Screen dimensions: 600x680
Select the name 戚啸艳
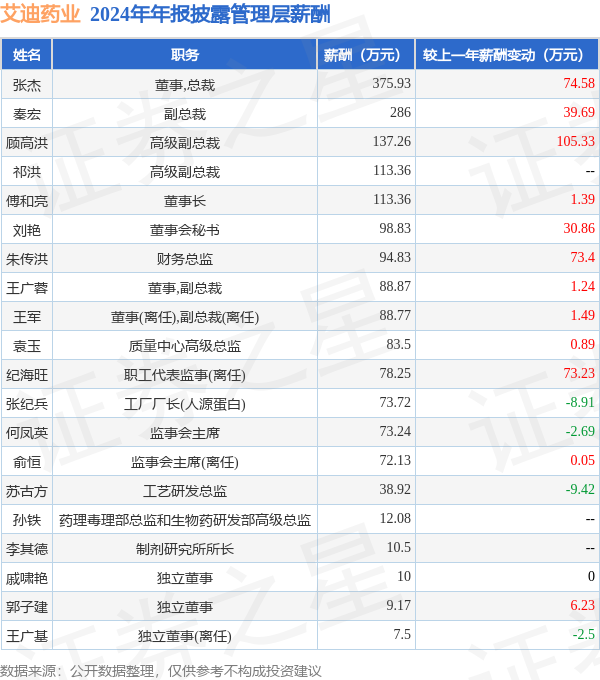[x=27, y=578]
